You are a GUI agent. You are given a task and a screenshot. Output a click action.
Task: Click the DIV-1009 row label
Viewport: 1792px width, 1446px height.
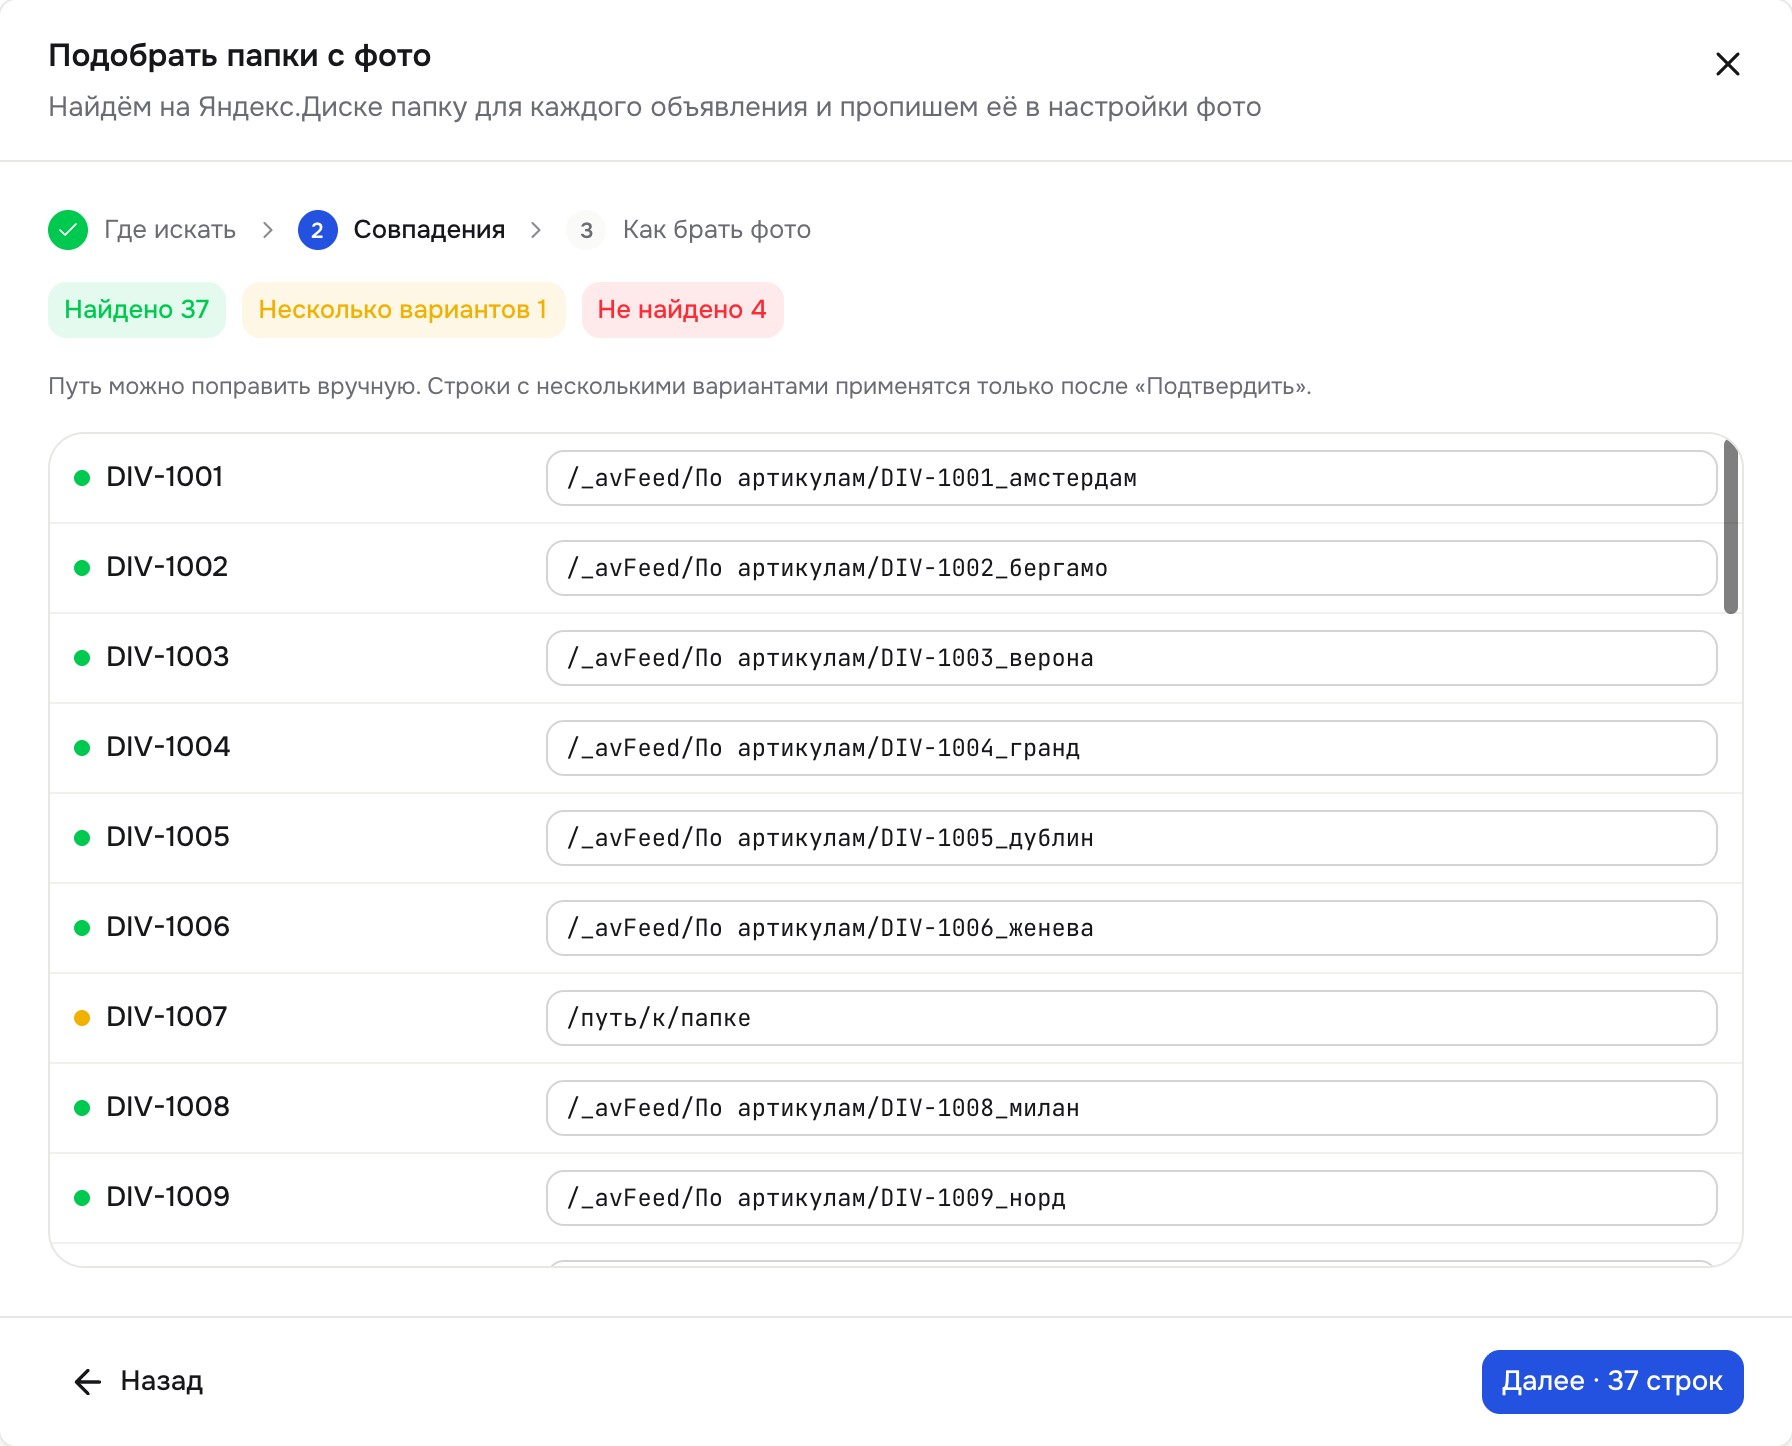coord(168,1197)
